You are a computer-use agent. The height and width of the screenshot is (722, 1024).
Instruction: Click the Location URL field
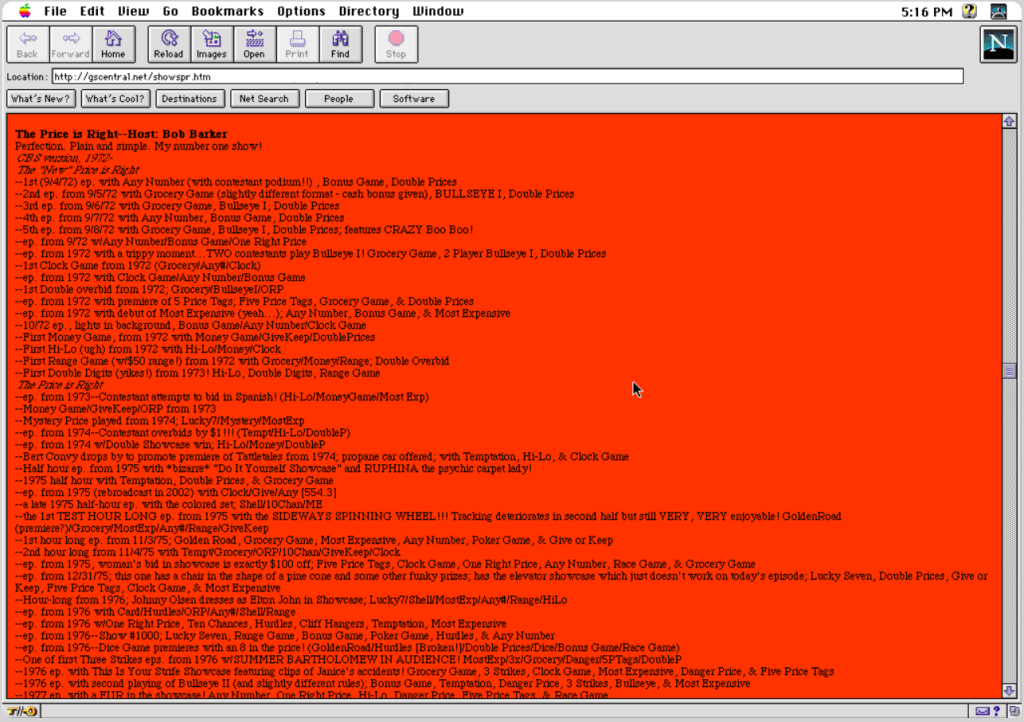(400, 75)
